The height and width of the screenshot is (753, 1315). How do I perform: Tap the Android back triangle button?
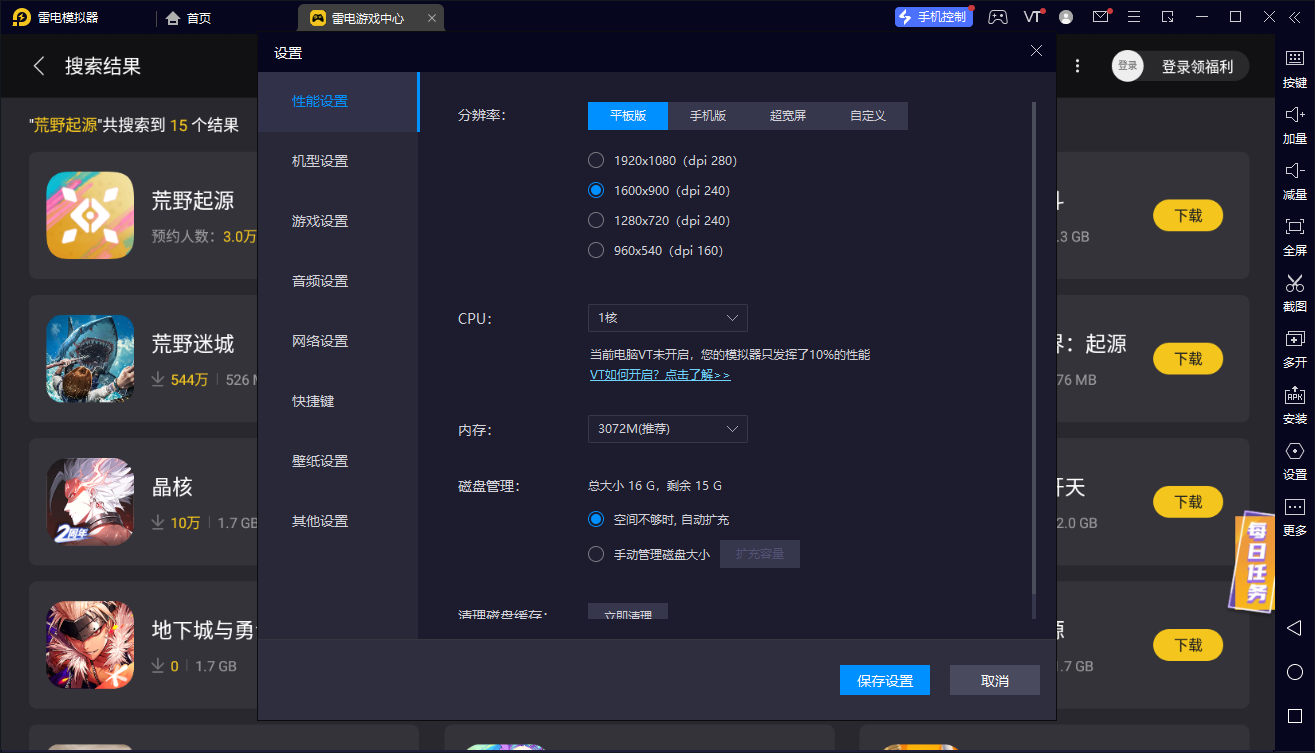1294,628
